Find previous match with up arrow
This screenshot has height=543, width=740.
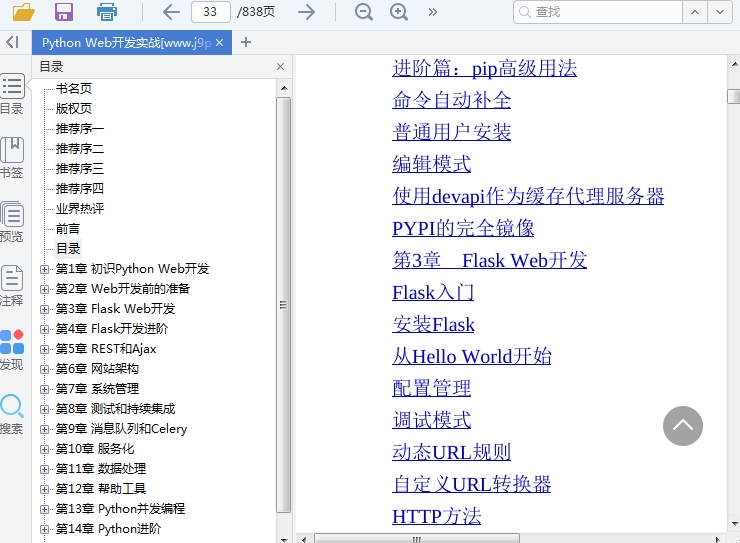pyautogui.click(x=695, y=12)
